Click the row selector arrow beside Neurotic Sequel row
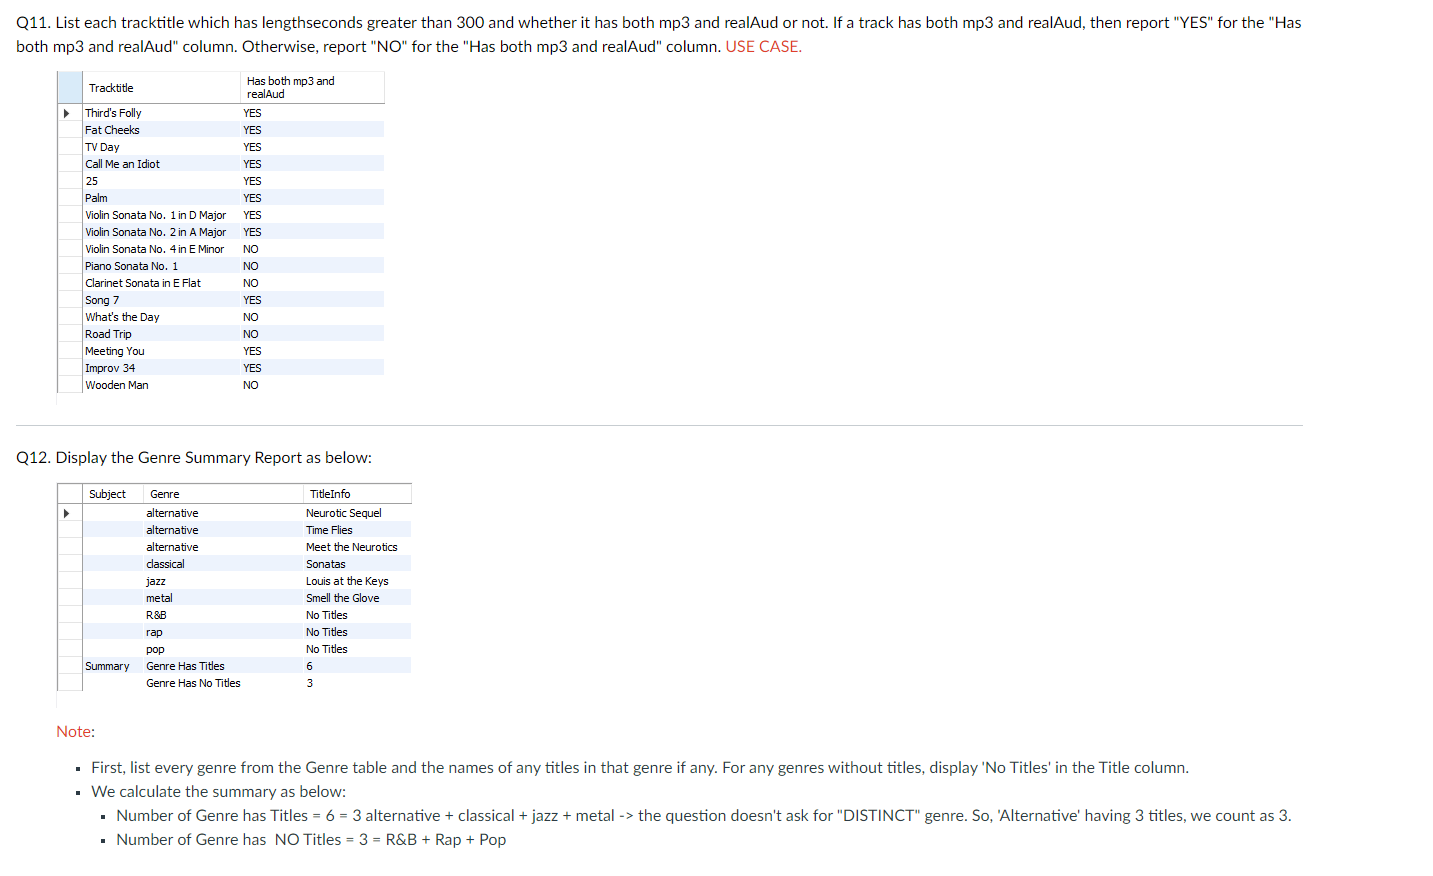 pos(67,513)
